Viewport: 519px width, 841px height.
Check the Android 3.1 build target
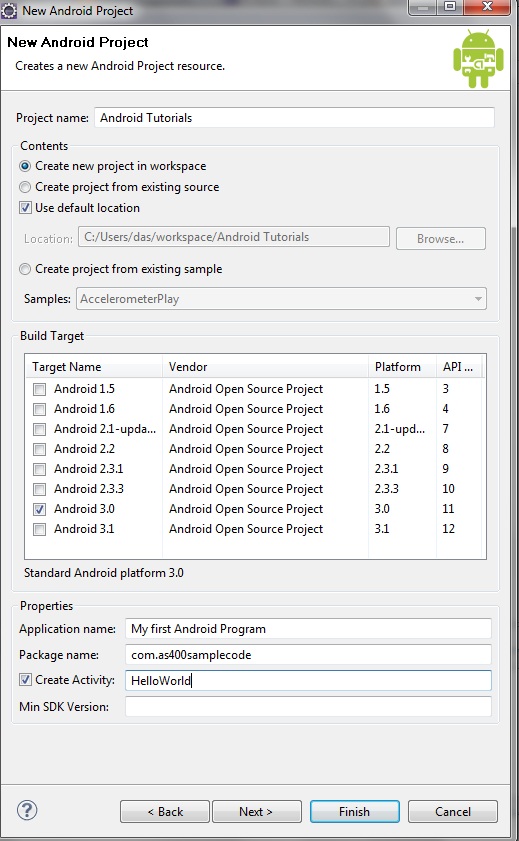coord(39,530)
